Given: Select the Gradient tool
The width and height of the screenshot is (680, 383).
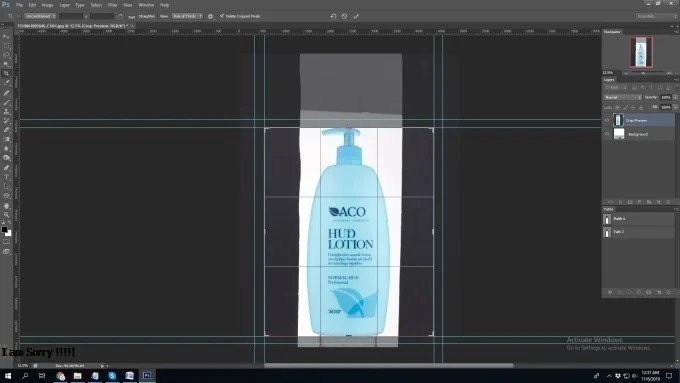Looking at the screenshot, I should (6, 140).
